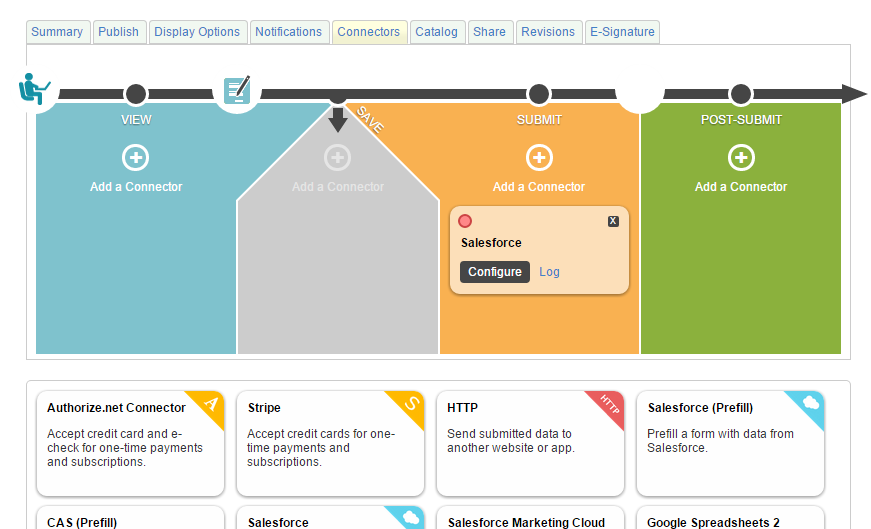Go to the E-Signature tab
This screenshot has height=529, width=871.
[622, 32]
